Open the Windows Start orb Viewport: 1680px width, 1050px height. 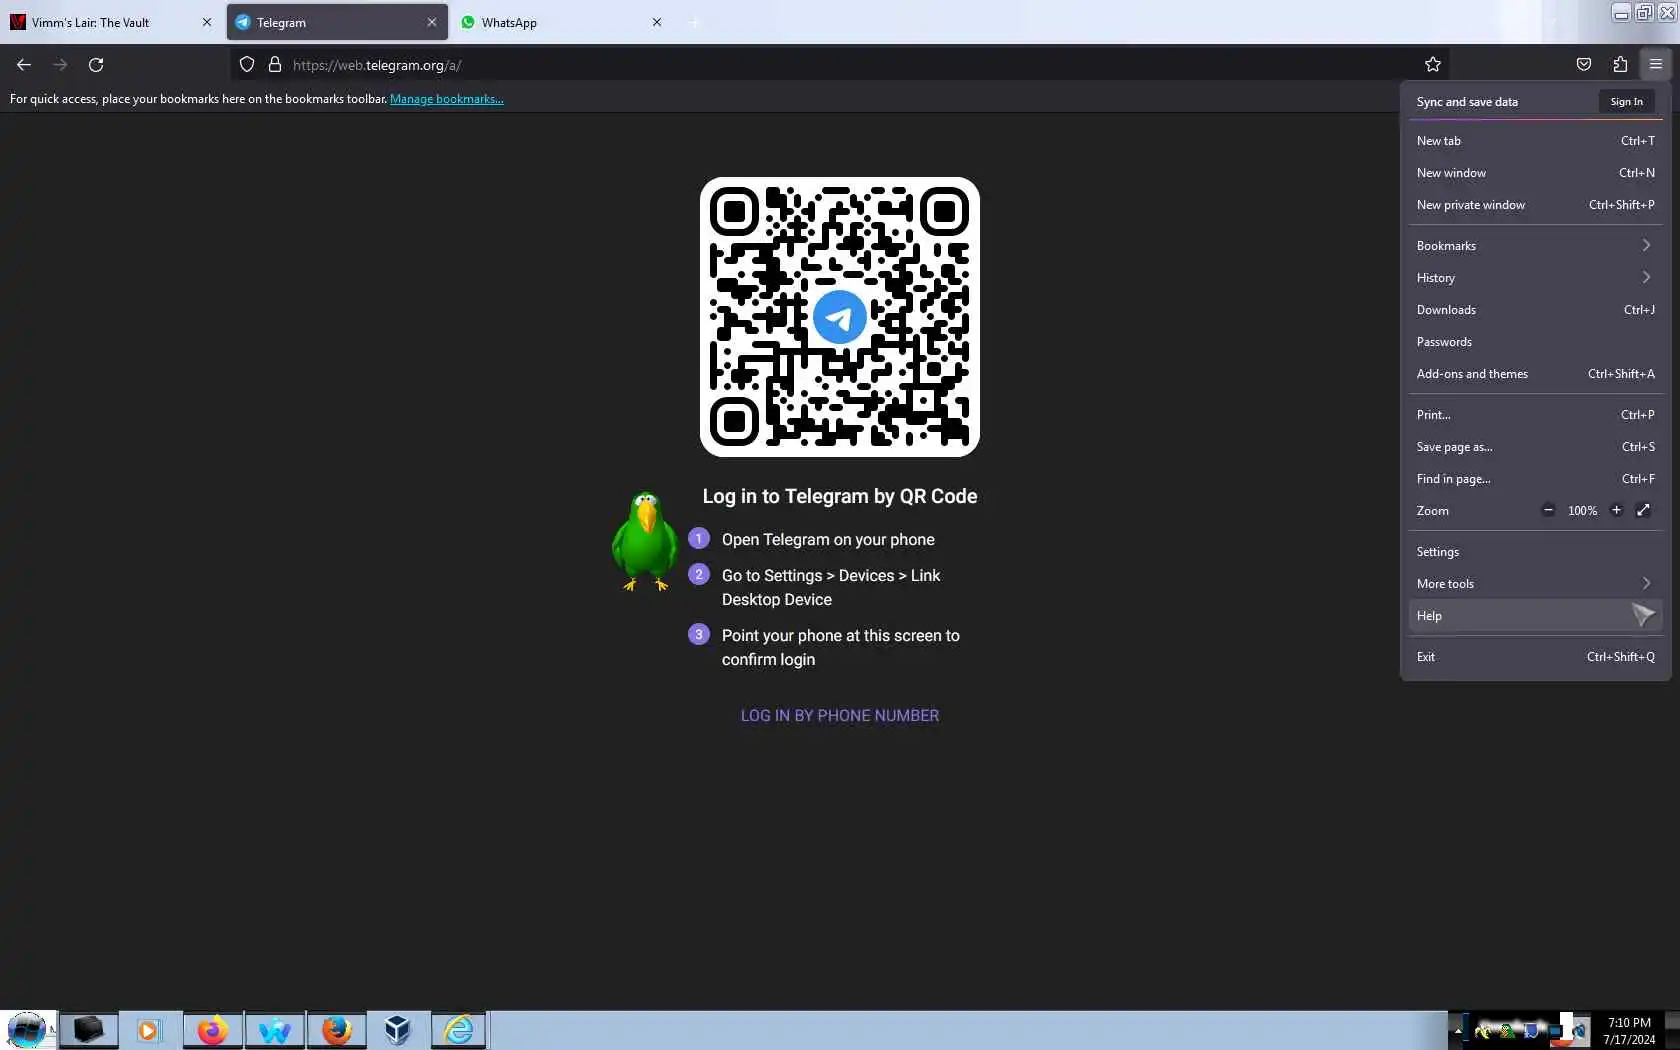tap(27, 1029)
